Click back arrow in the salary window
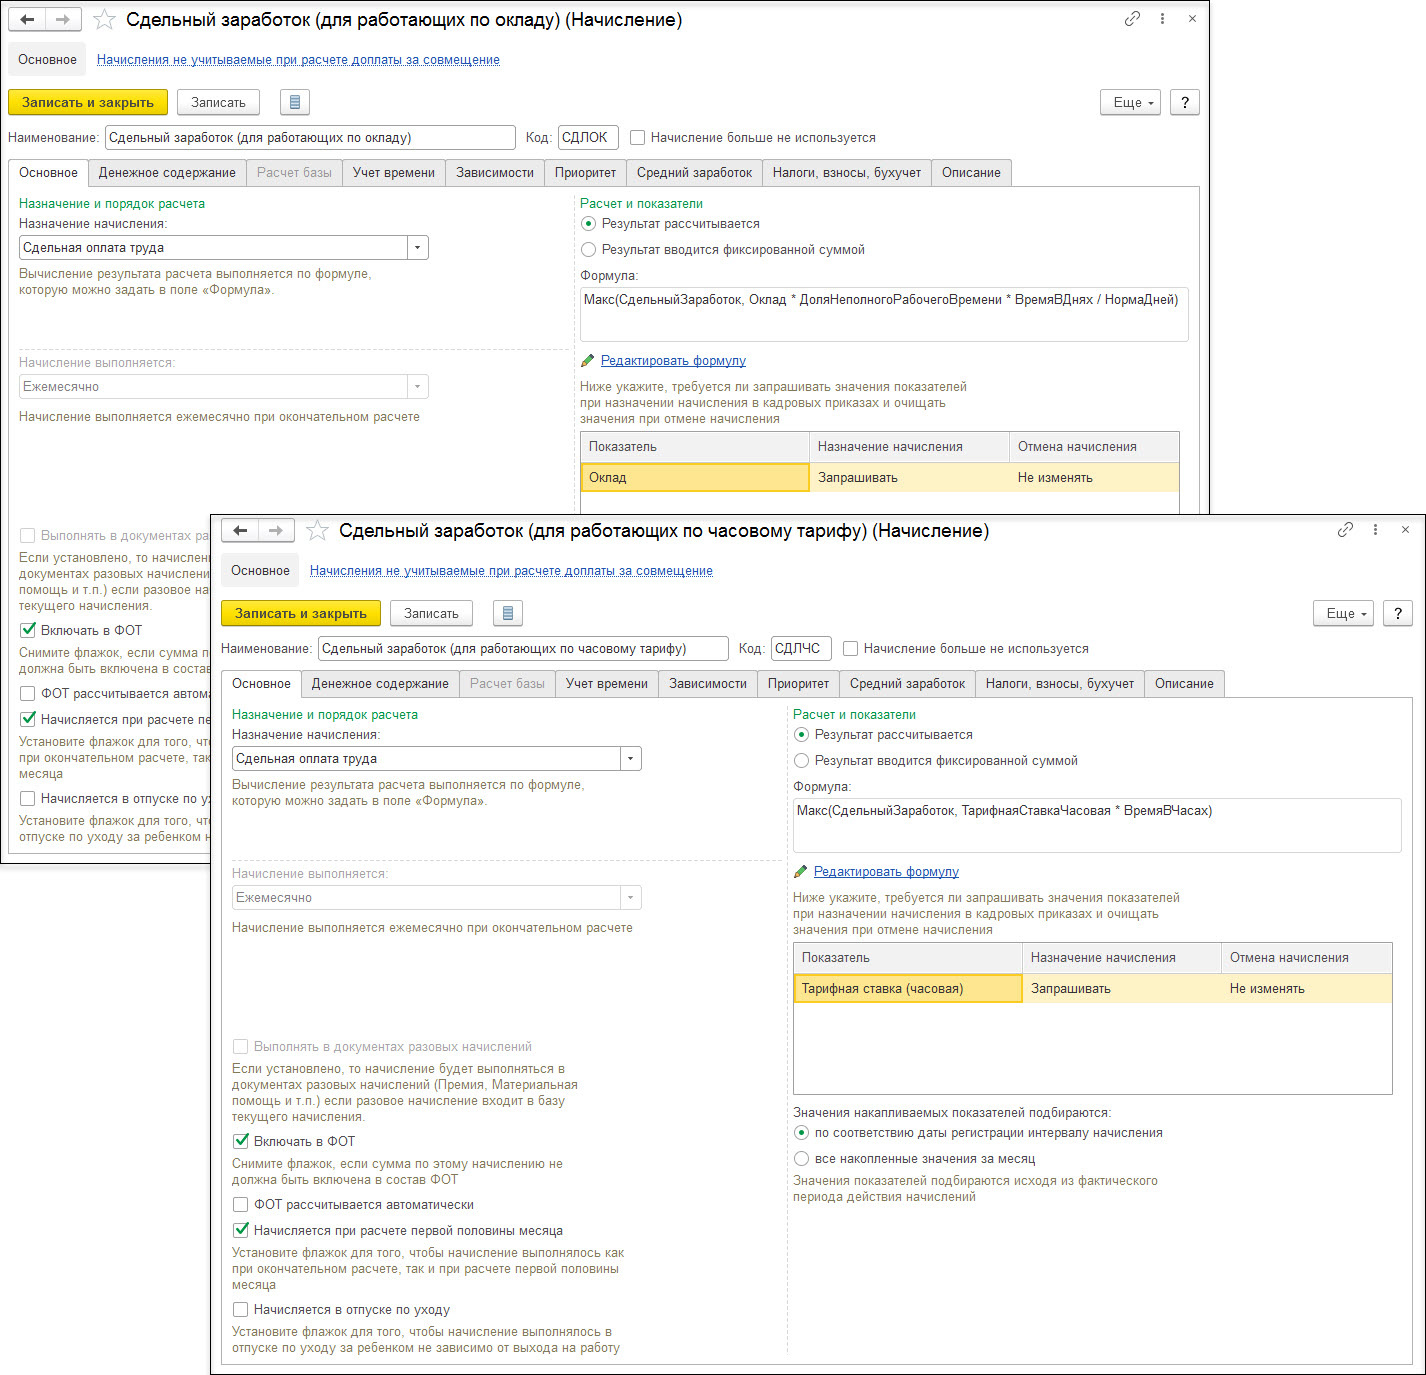Screen dimensions: 1426x1375 (27, 20)
